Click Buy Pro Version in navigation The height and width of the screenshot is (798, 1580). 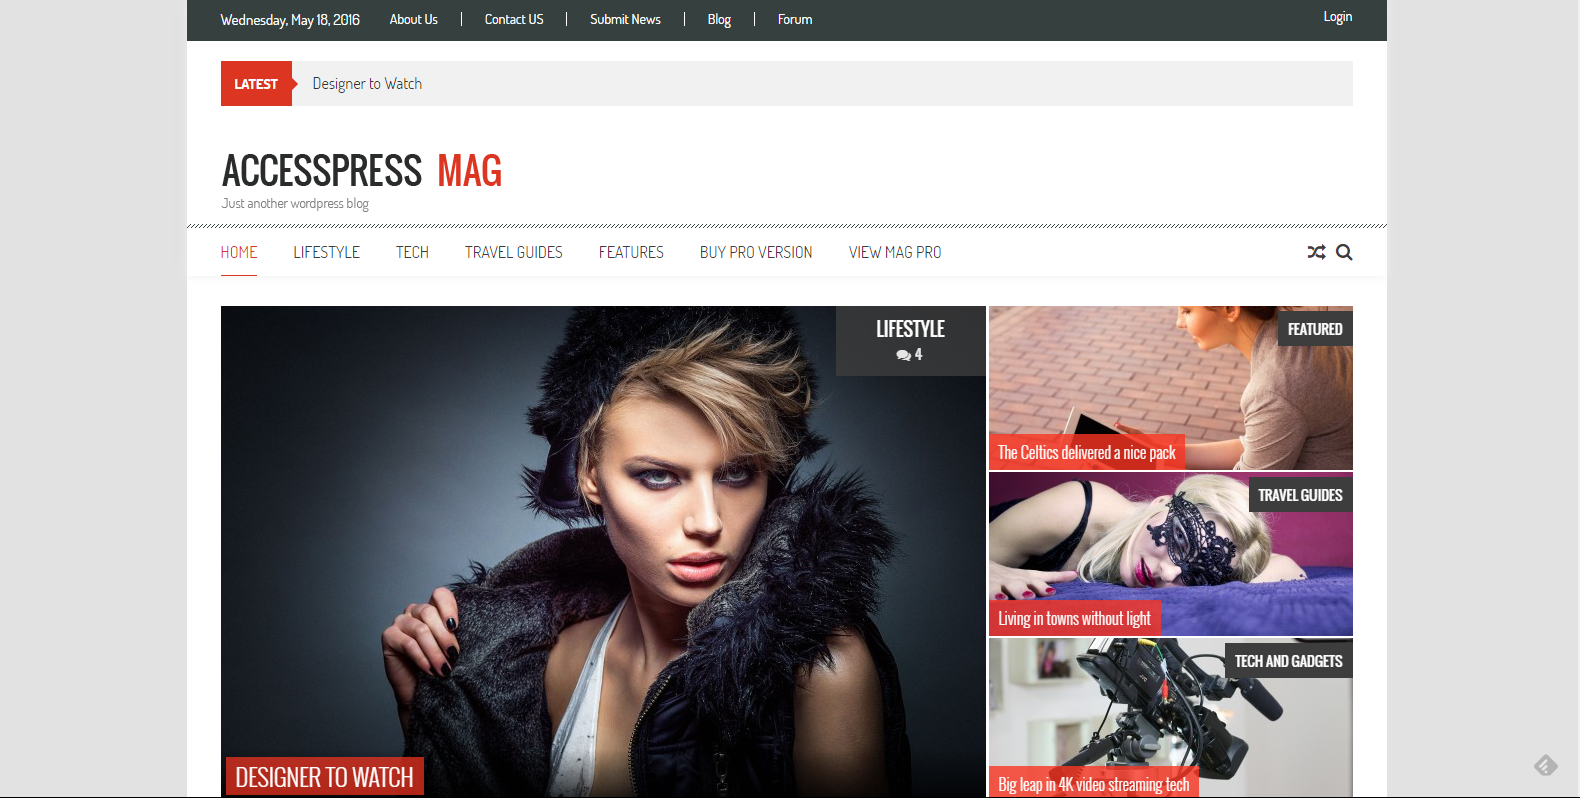pyautogui.click(x=756, y=252)
